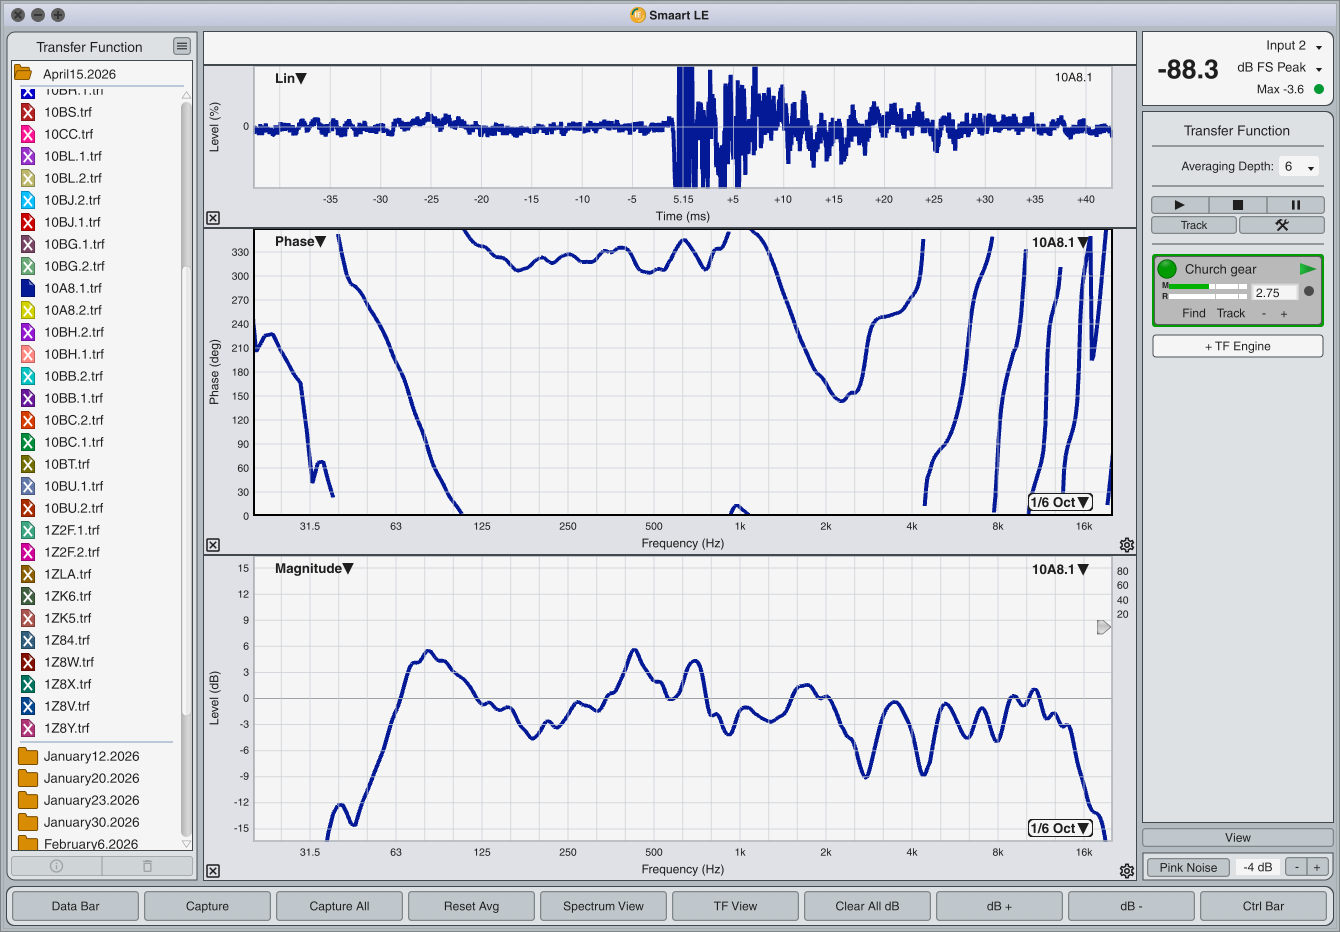Image resolution: width=1340 pixels, height=932 pixels.
Task: Click the 10BB.2.trf trace icon
Action: pos(28,376)
